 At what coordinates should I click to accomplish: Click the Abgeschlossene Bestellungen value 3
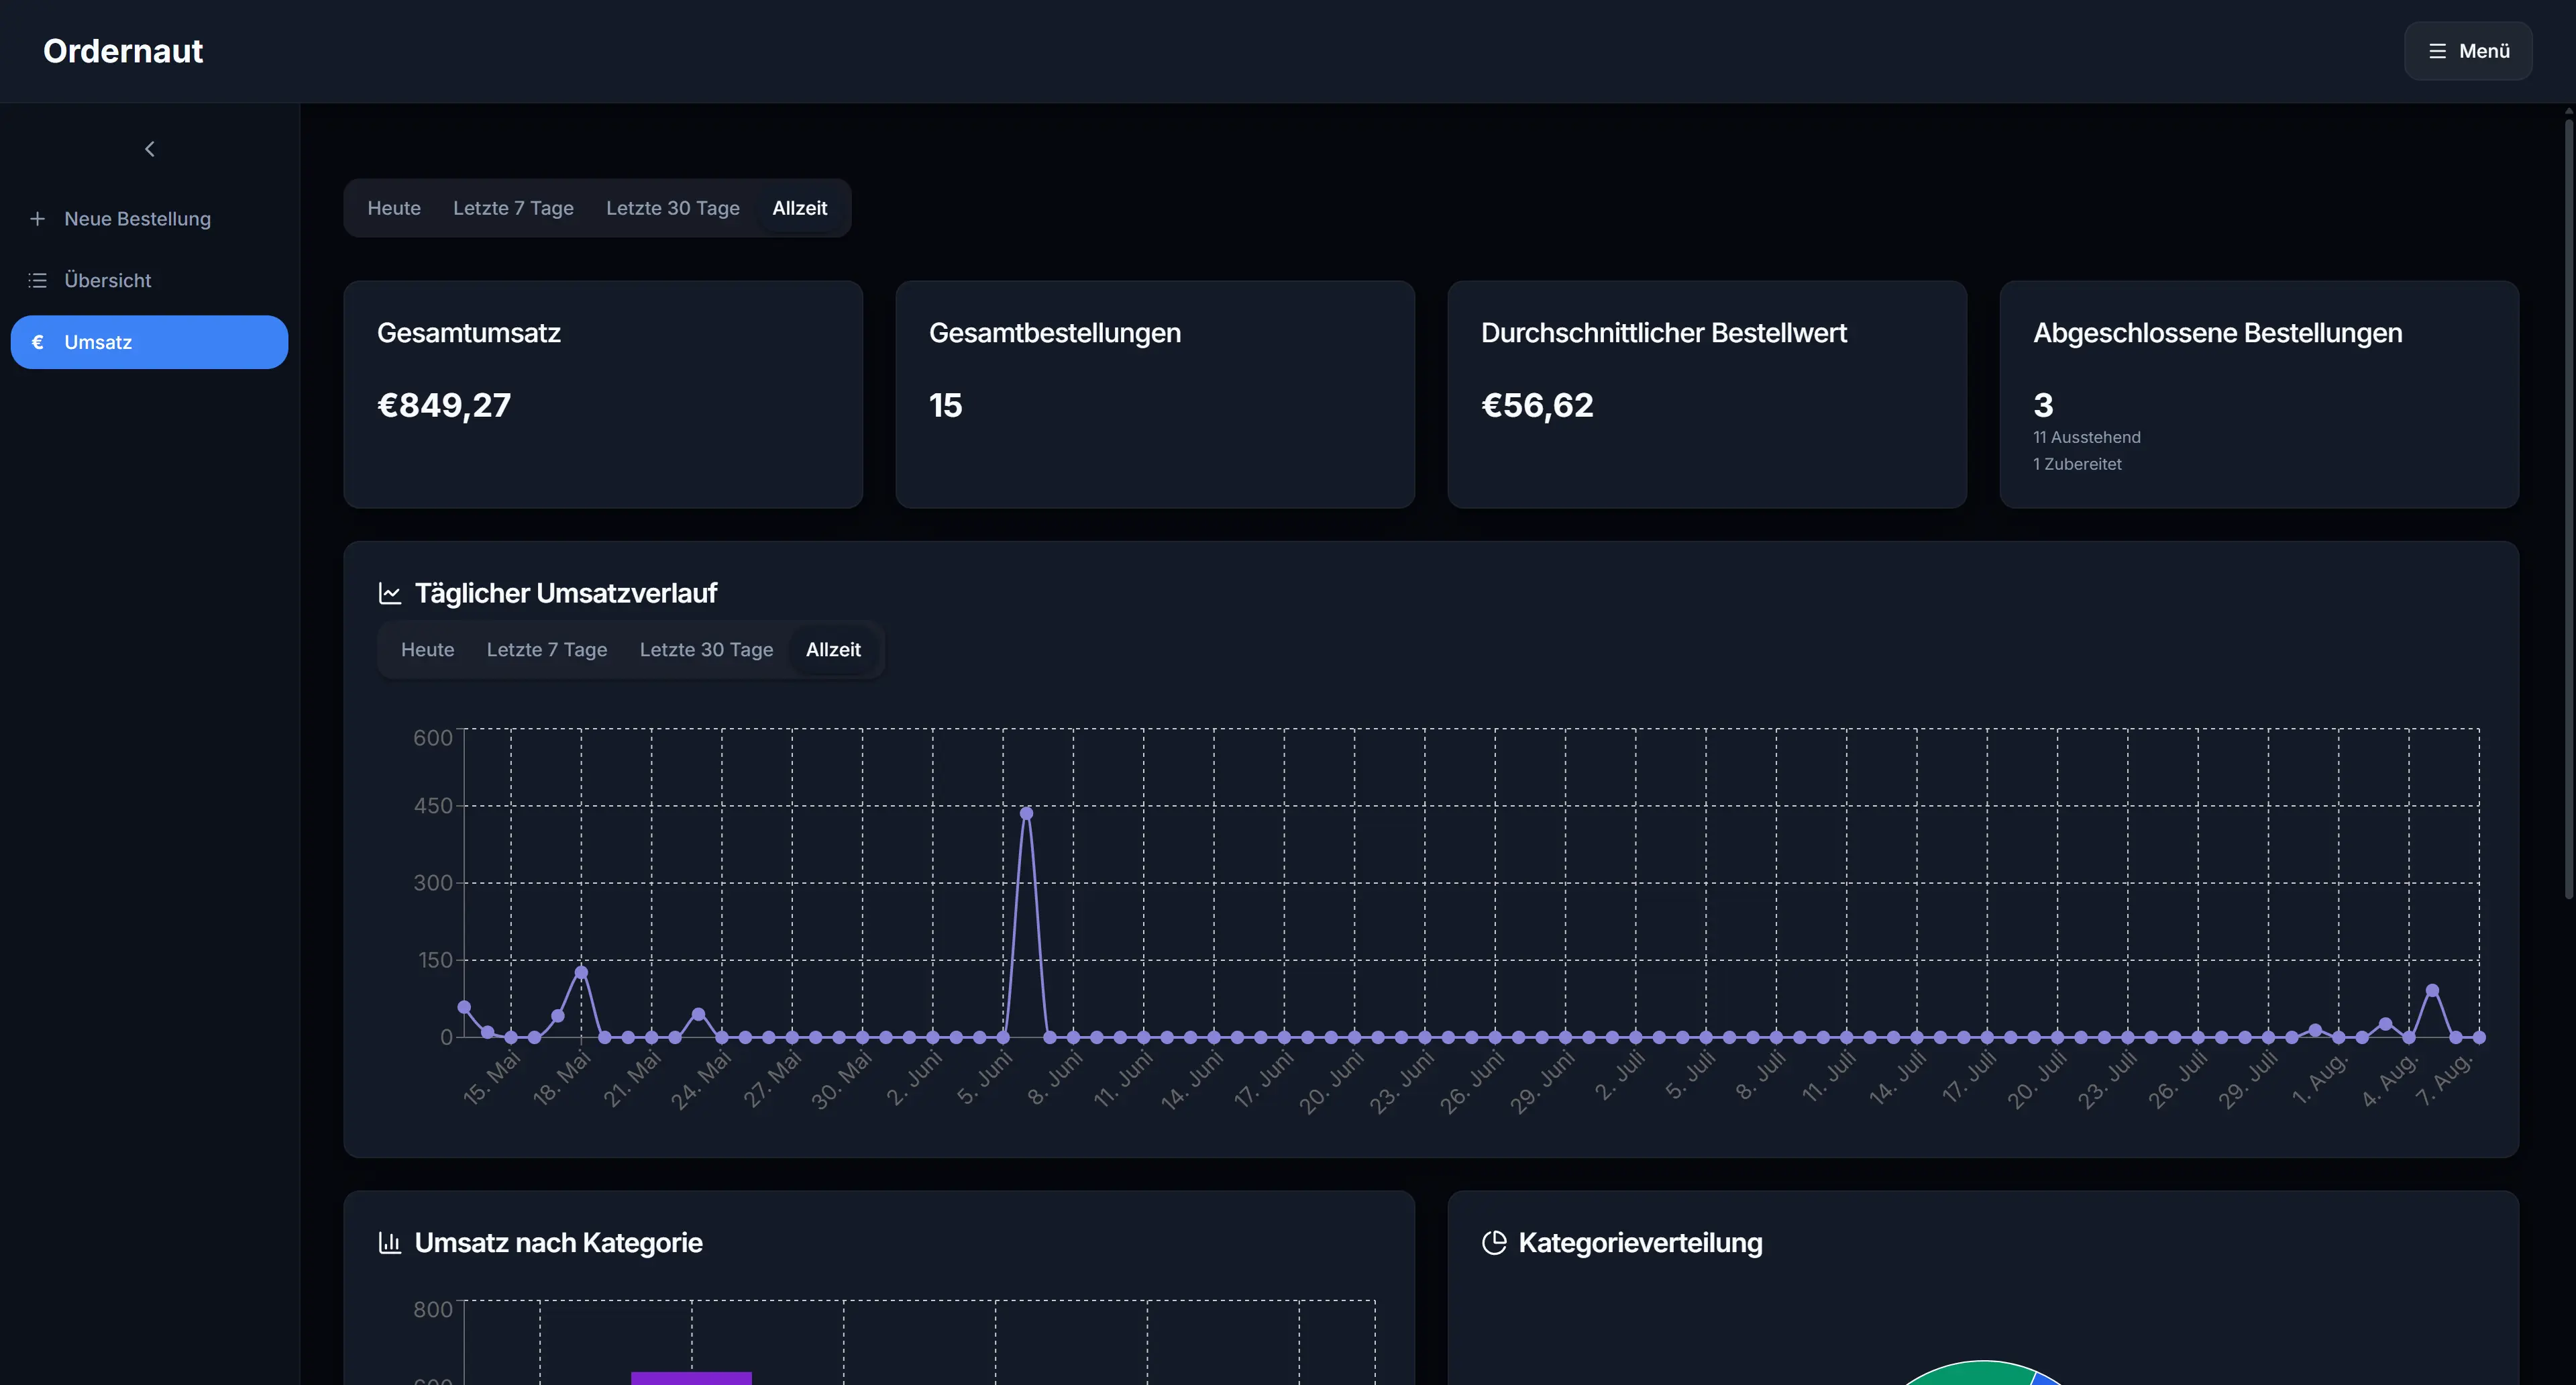[x=2043, y=405]
